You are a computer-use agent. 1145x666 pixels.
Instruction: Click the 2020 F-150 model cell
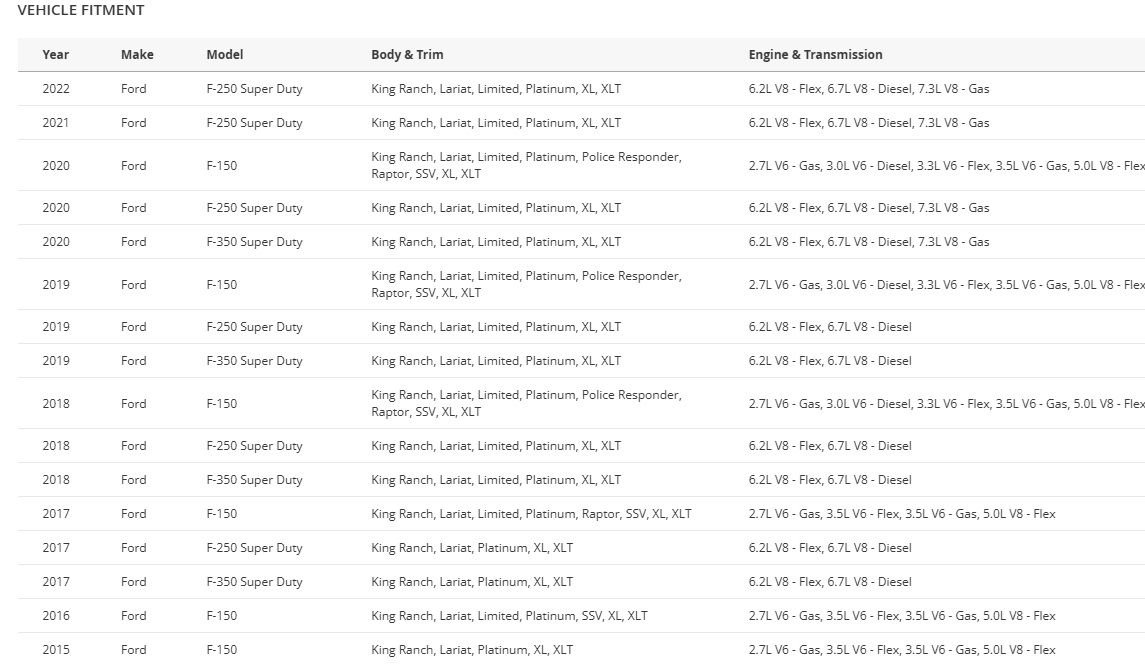coord(222,166)
